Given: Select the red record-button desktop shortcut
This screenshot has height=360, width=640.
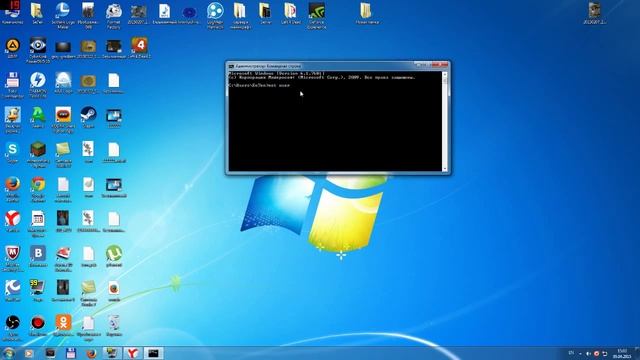Looking at the screenshot, I should pos(38,322).
